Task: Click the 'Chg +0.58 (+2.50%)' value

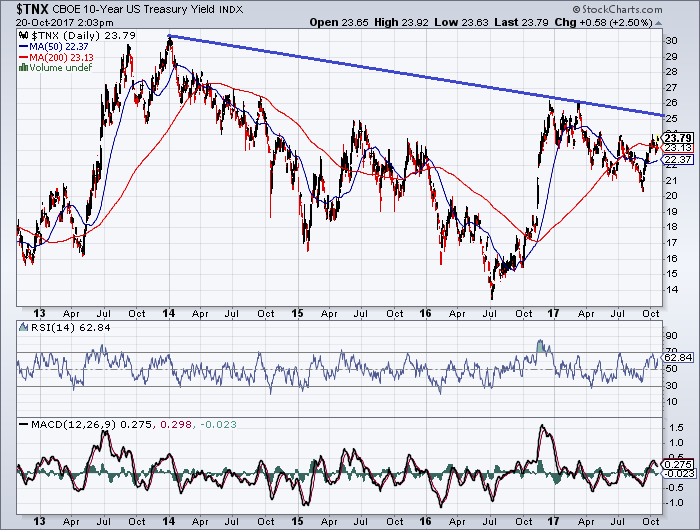Action: (604, 22)
